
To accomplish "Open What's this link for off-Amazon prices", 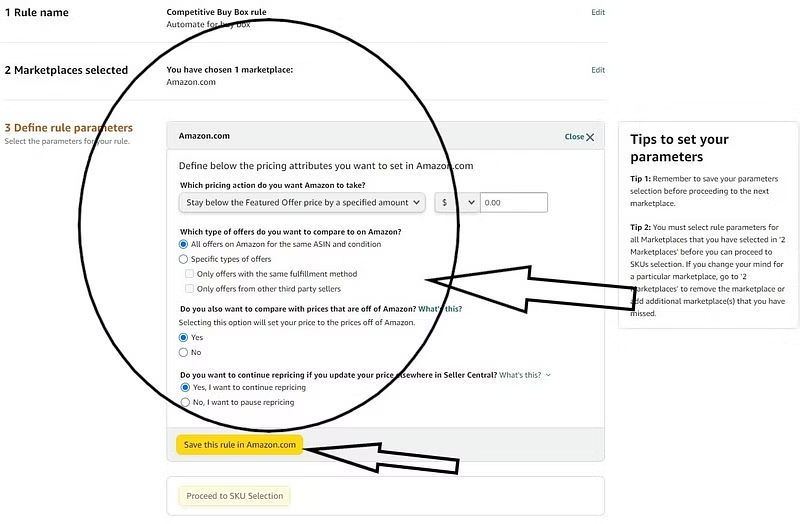I will (440, 309).
